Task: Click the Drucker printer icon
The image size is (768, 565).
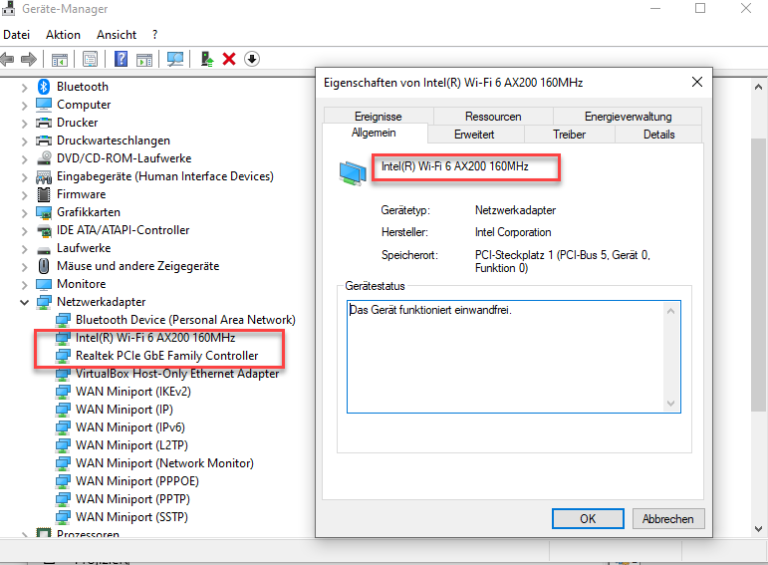Action: pyautogui.click(x=44, y=122)
